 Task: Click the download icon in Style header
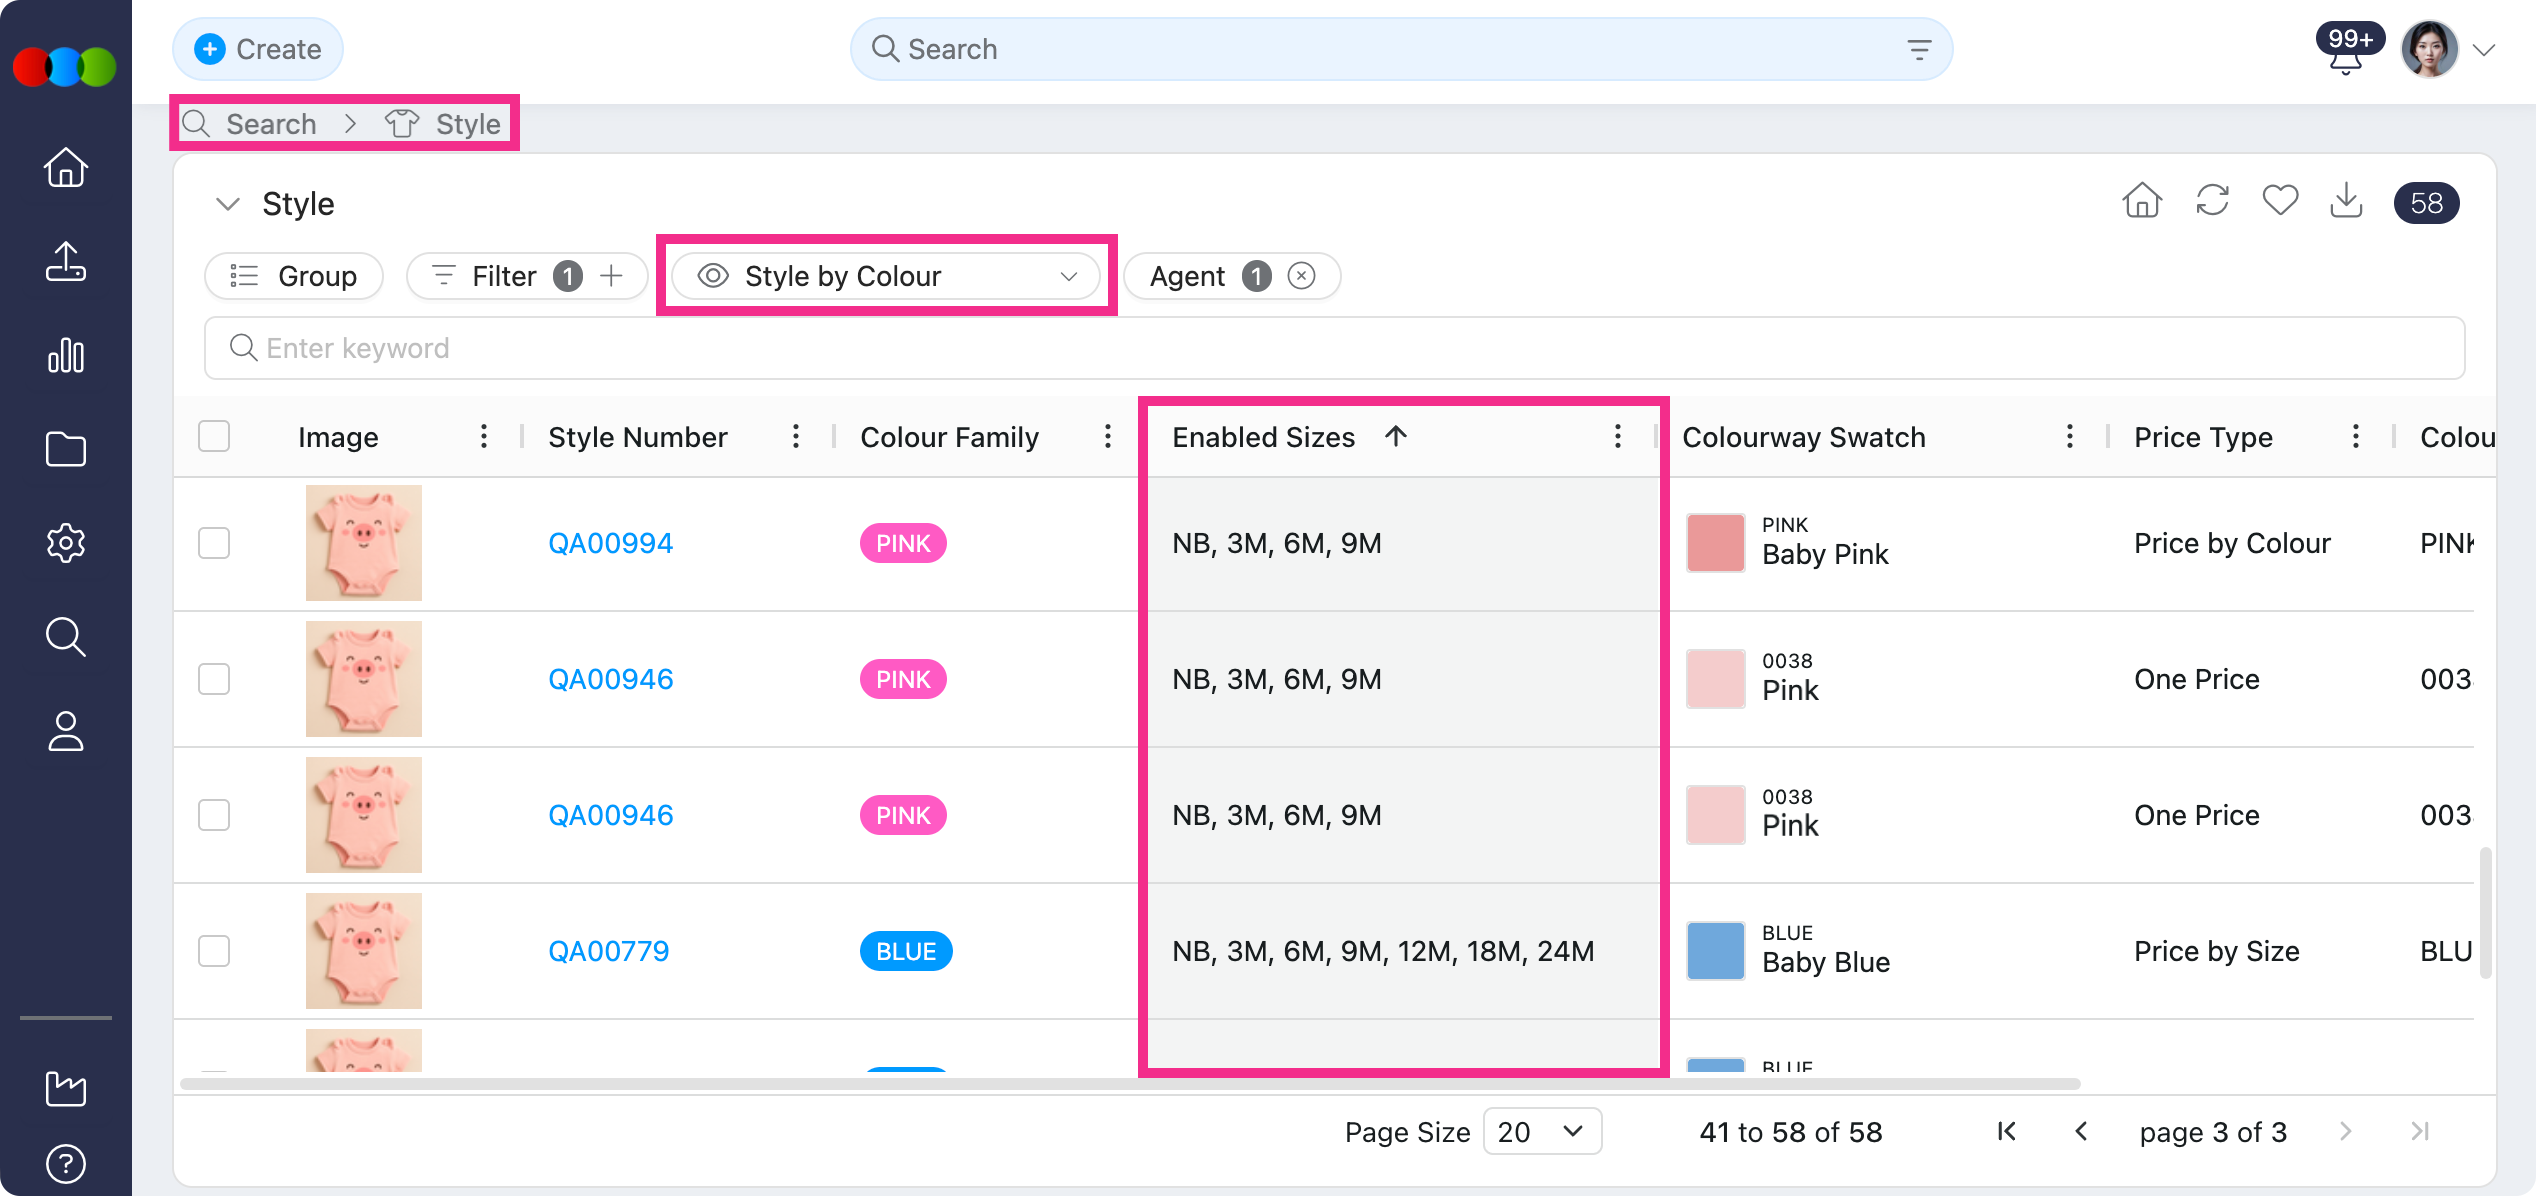click(2346, 201)
